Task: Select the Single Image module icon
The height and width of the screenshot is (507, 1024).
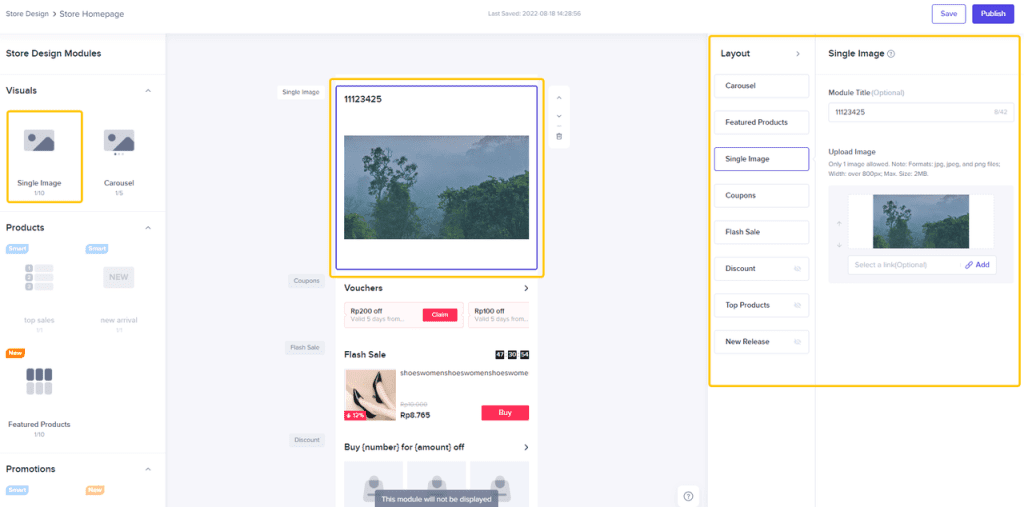Action: 39,140
